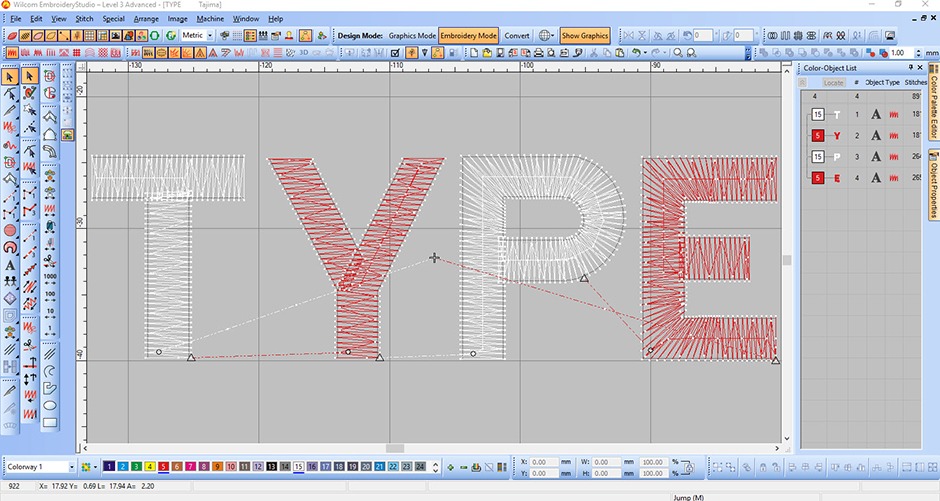Screen dimensions: 940x501
Task: Click the Open design folder icon
Action: (487, 53)
